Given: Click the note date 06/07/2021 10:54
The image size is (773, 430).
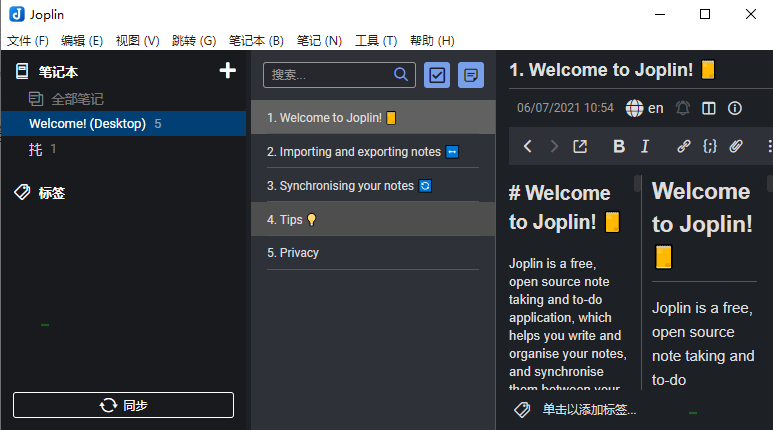Looking at the screenshot, I should (565, 108).
